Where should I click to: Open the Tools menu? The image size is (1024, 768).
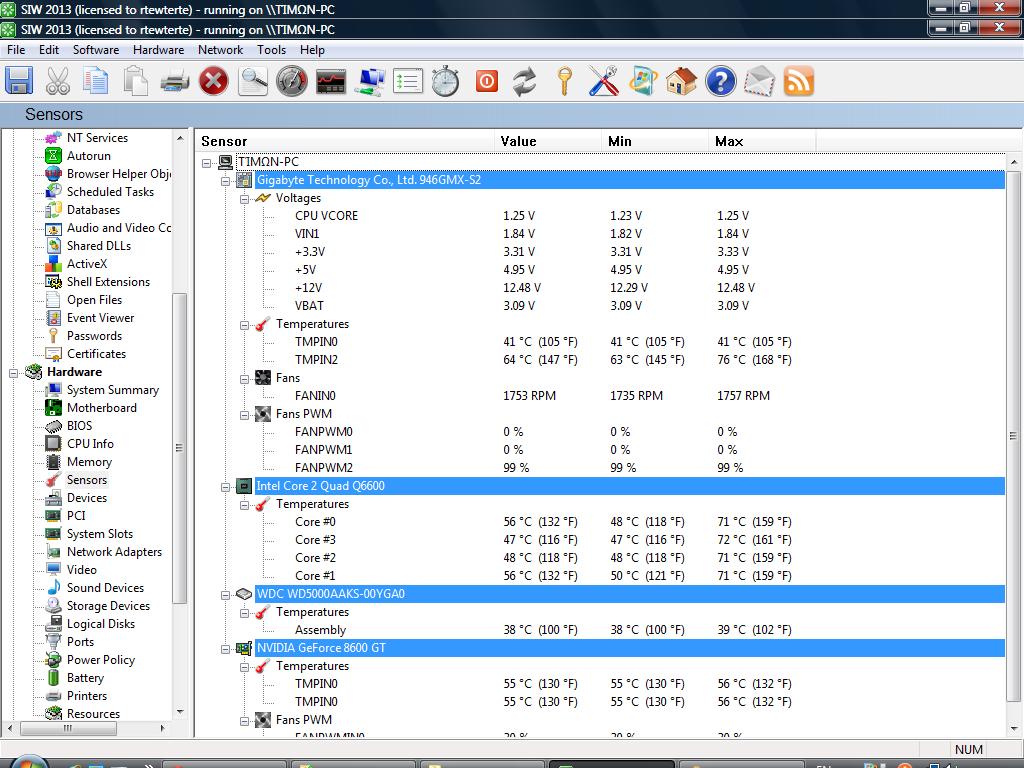pyautogui.click(x=272, y=50)
